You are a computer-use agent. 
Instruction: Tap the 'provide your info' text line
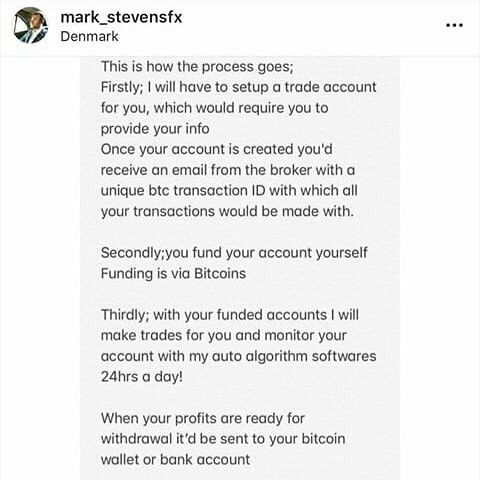coord(155,129)
